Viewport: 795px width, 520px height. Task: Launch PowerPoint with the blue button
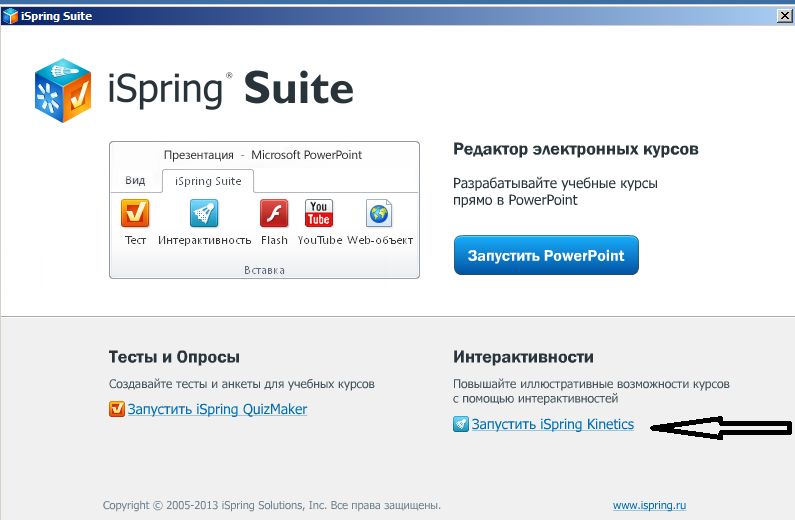tap(546, 255)
